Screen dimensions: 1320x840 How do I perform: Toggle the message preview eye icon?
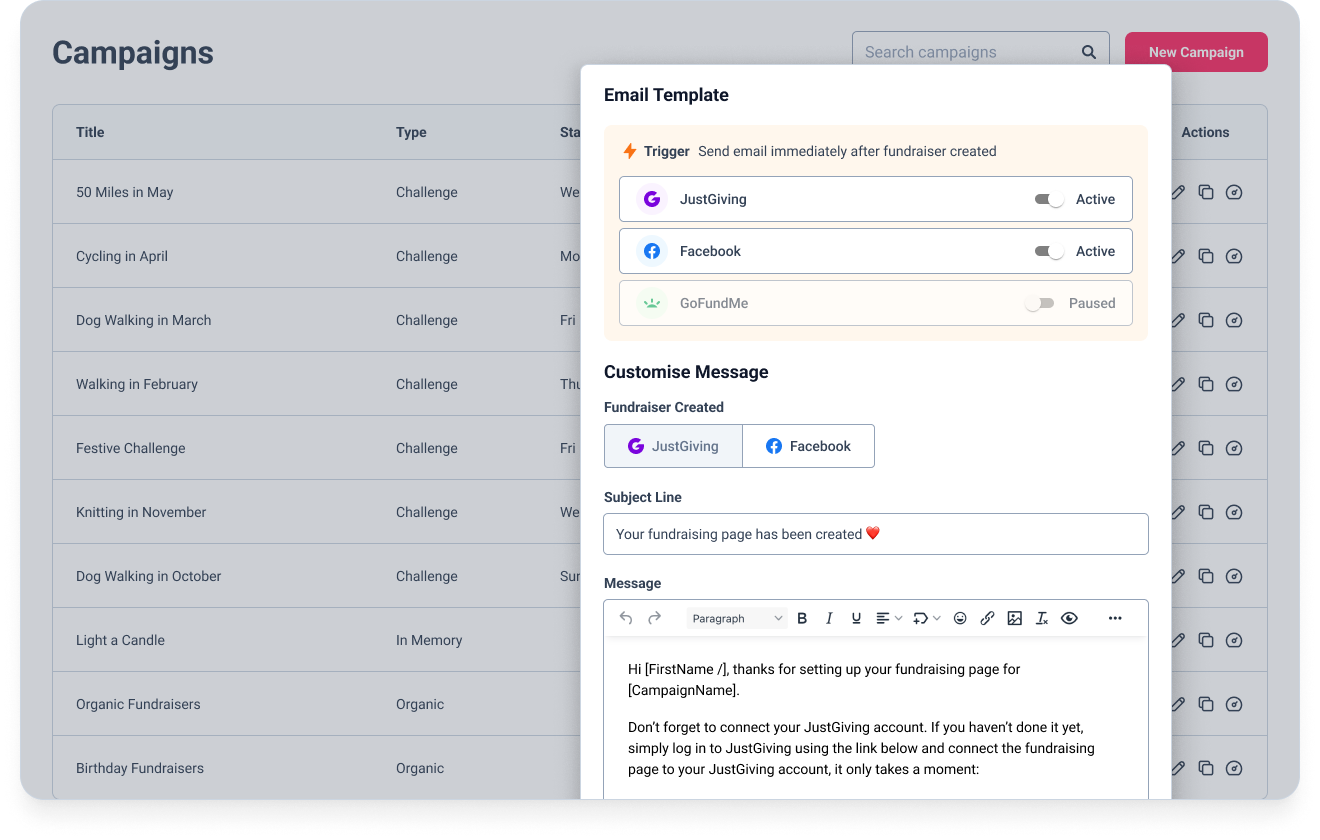[1069, 618]
